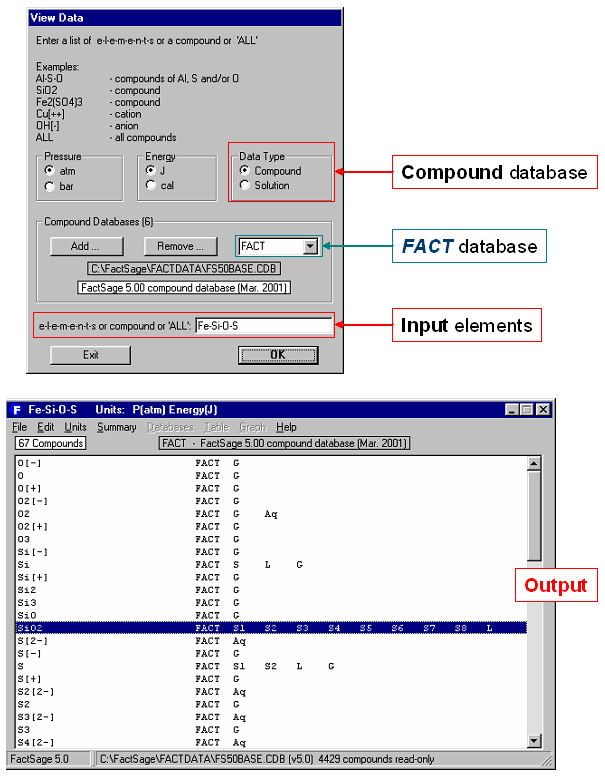
Task: Open the Units menu
Action: (75, 427)
